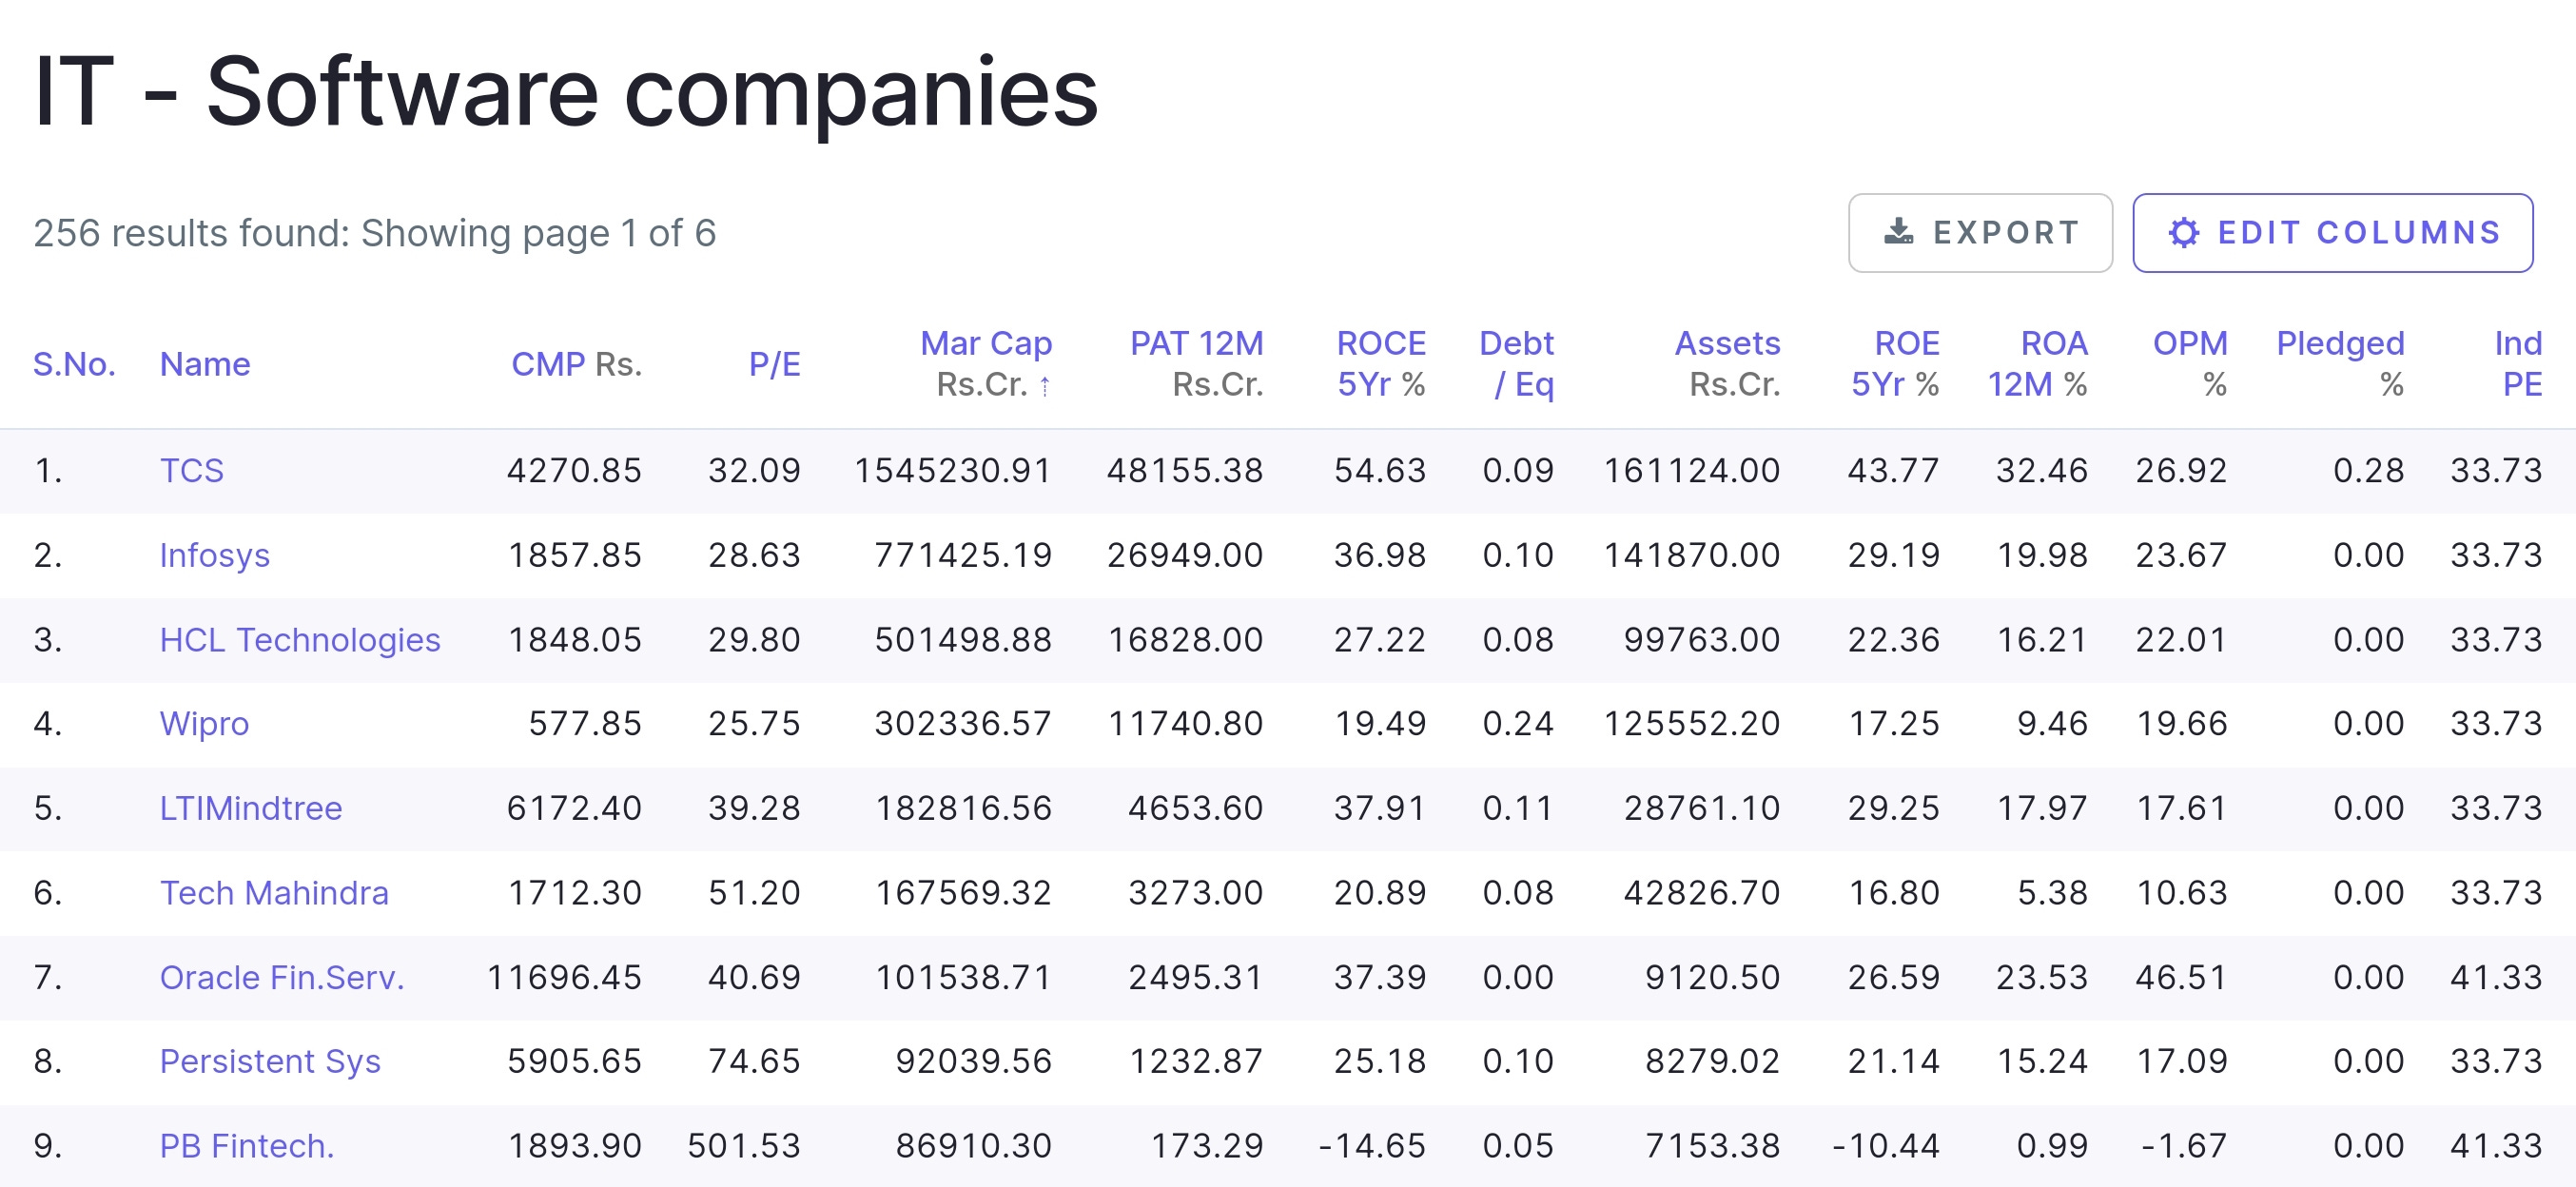Sort by Pledged % column header
This screenshot has width=2576, height=1187.
pos(2340,364)
